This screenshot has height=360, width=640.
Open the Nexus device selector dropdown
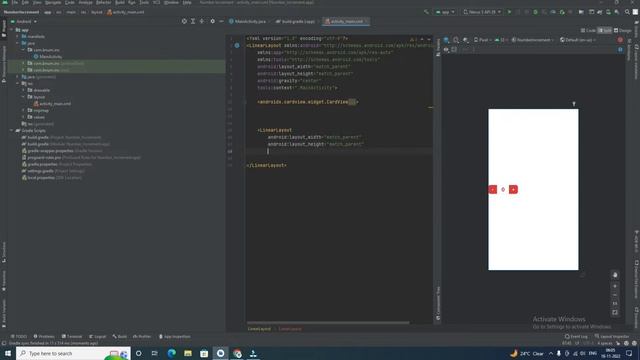coord(482,12)
